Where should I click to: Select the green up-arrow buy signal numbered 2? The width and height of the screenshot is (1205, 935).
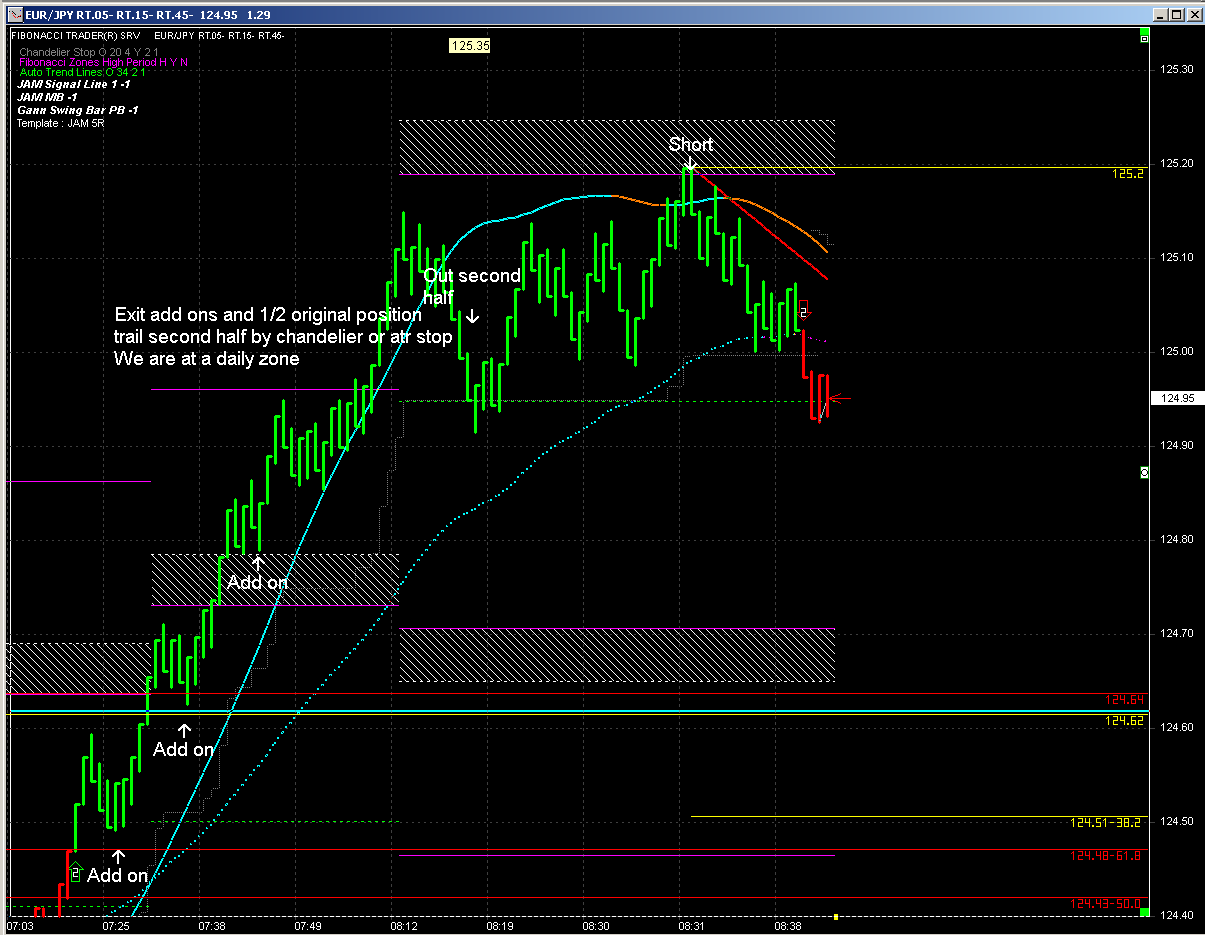click(75, 872)
